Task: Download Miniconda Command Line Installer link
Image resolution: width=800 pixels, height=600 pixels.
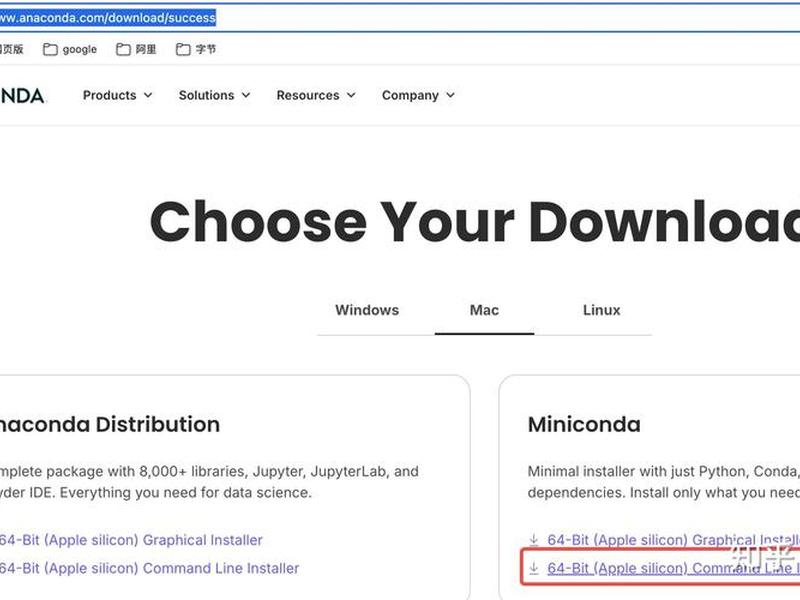Action: (x=673, y=568)
